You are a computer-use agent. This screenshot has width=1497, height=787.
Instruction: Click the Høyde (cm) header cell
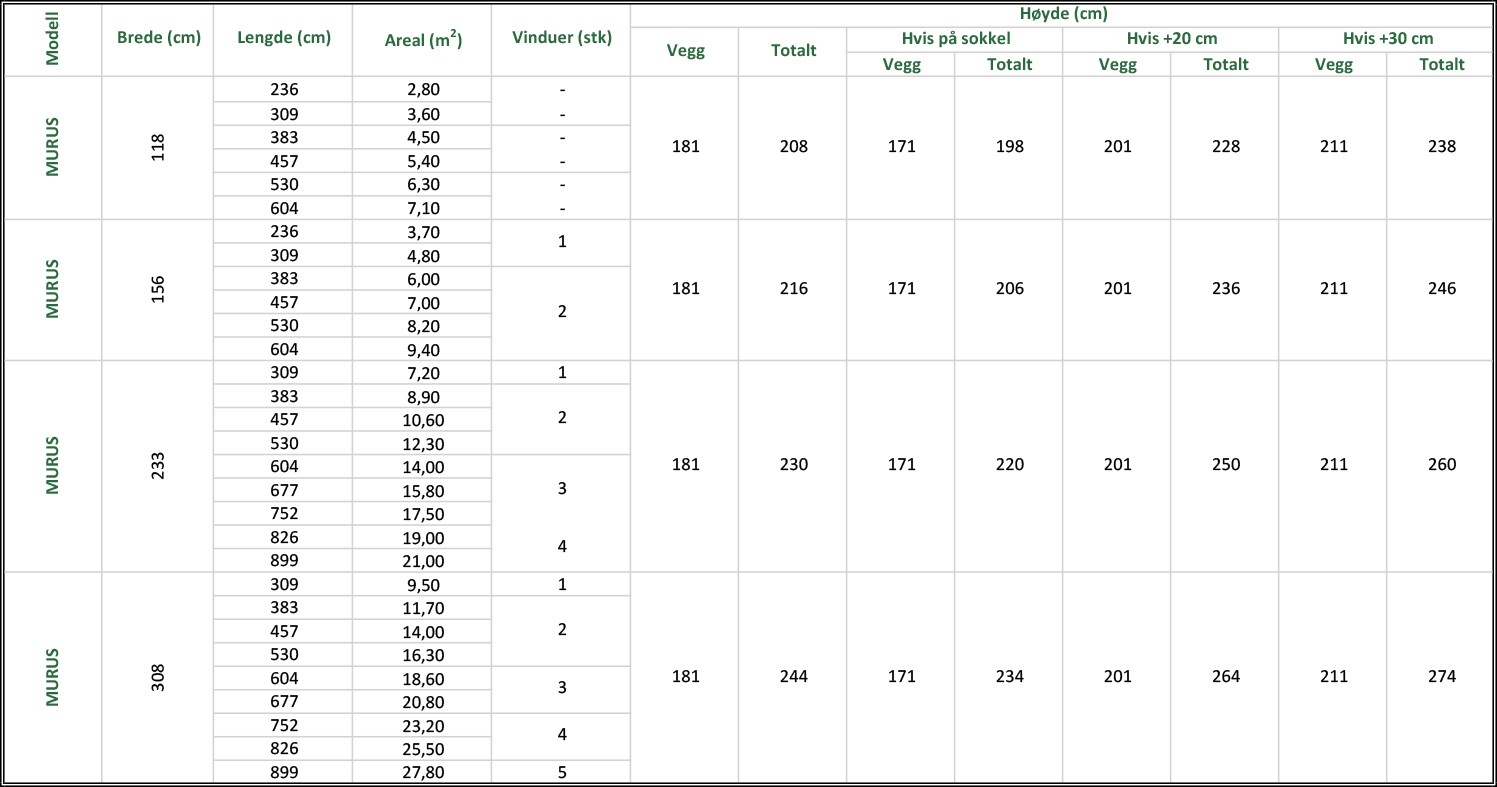click(x=1062, y=15)
